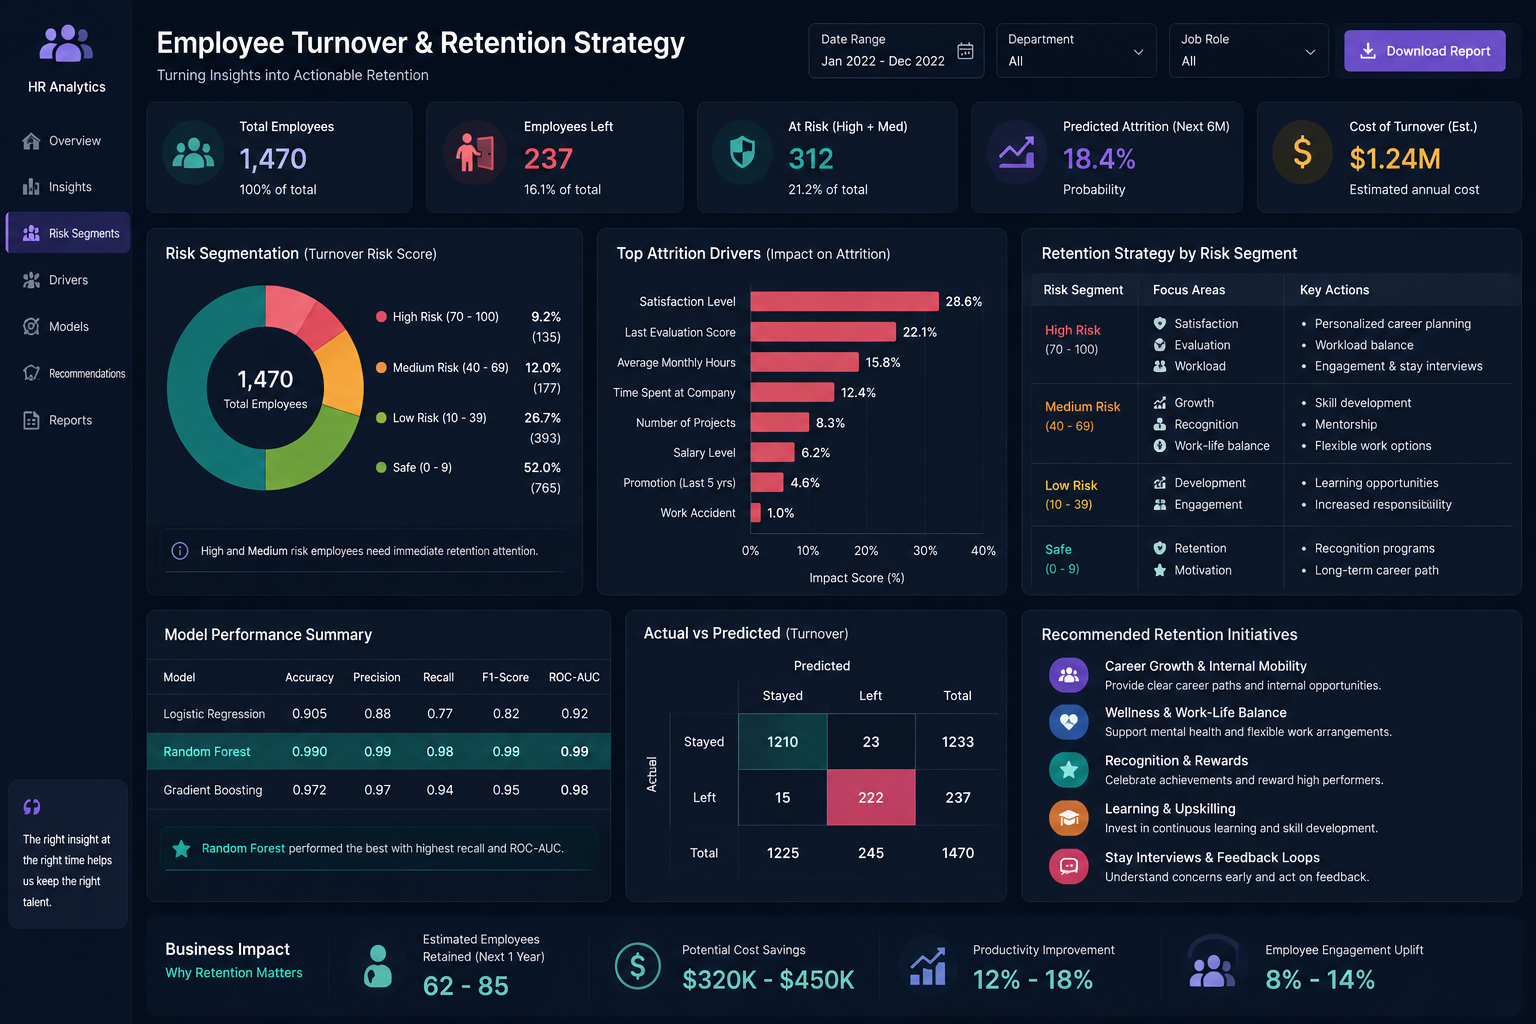The width and height of the screenshot is (1536, 1024).
Task: Click the Flexible work options action
Action: point(1373,446)
